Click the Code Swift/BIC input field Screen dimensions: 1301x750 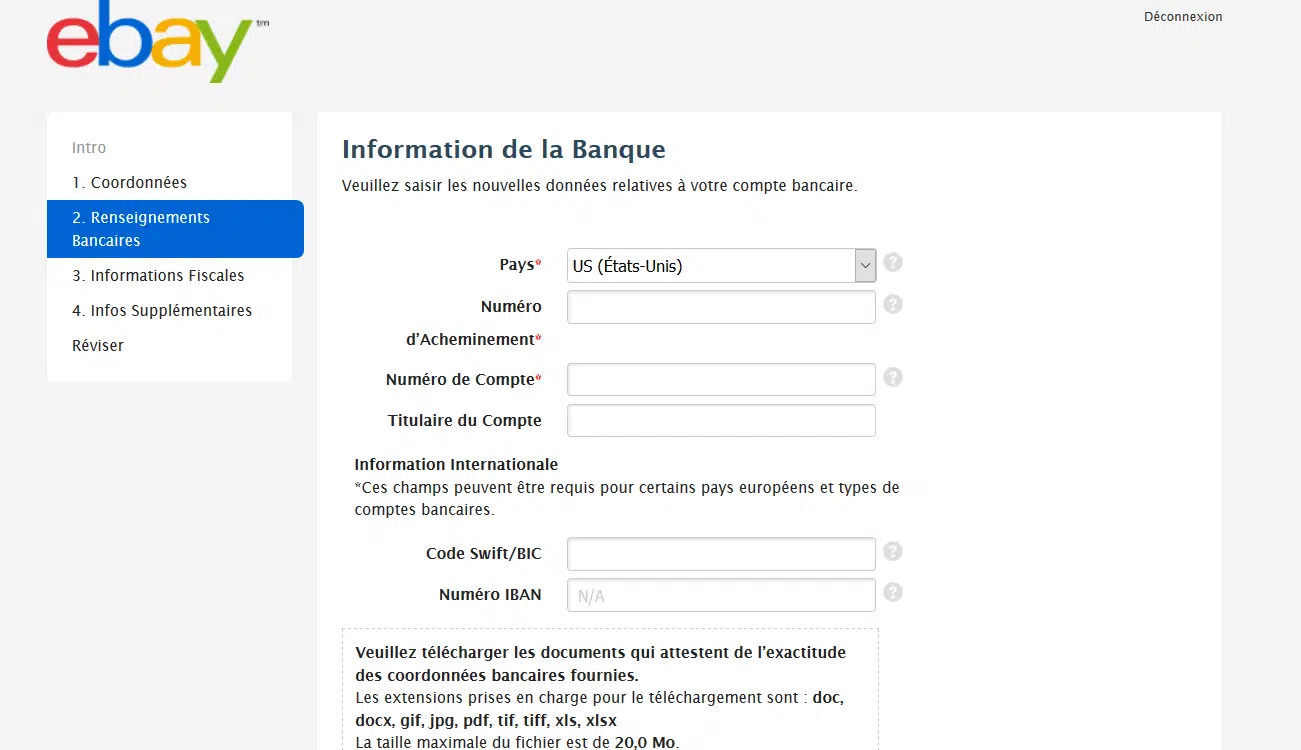(721, 554)
